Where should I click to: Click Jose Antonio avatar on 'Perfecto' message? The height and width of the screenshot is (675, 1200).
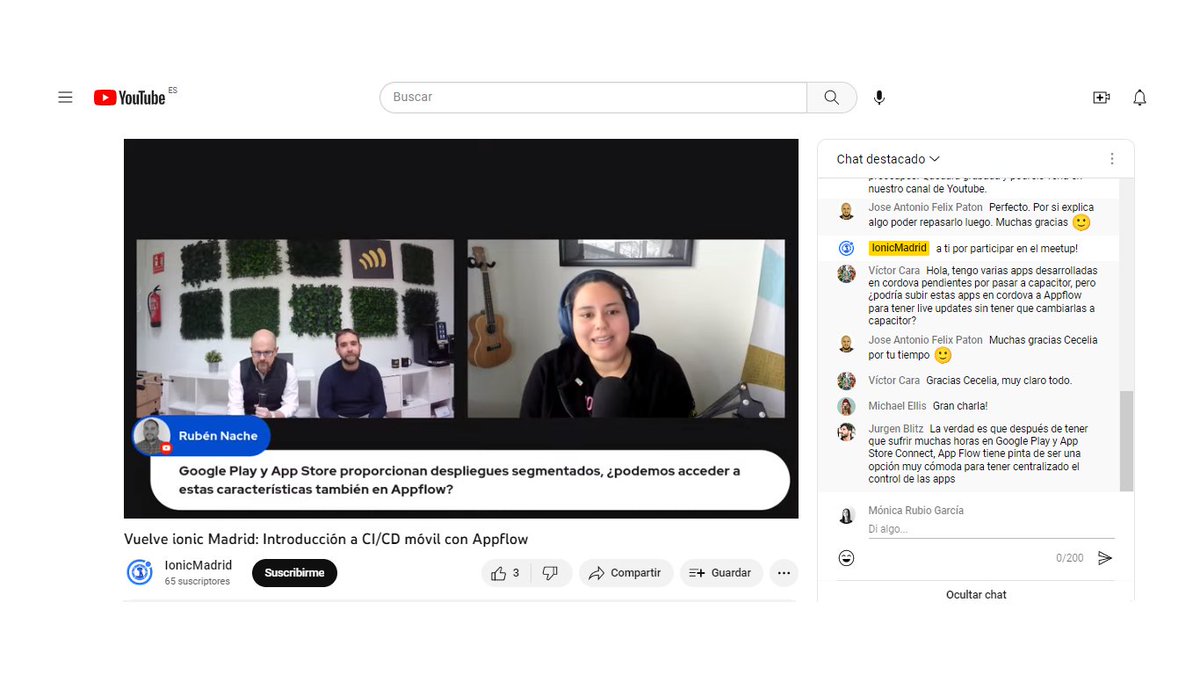coord(847,211)
